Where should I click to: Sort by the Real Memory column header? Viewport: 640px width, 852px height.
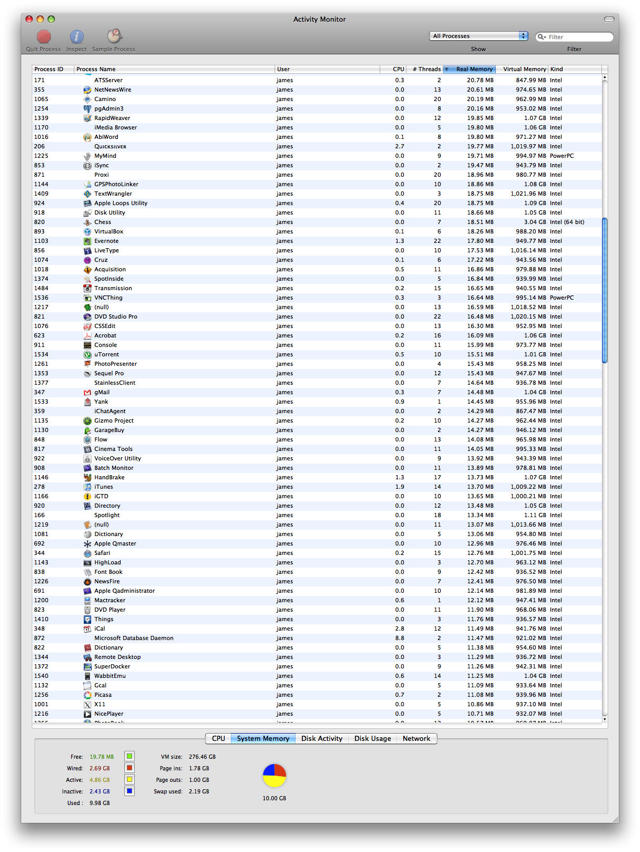[474, 69]
